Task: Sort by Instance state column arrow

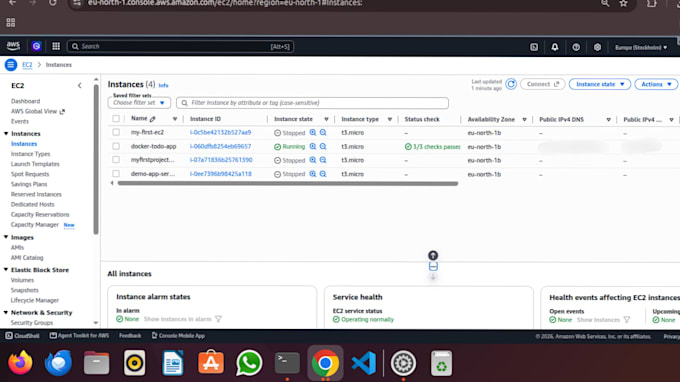Action: [x=326, y=119]
